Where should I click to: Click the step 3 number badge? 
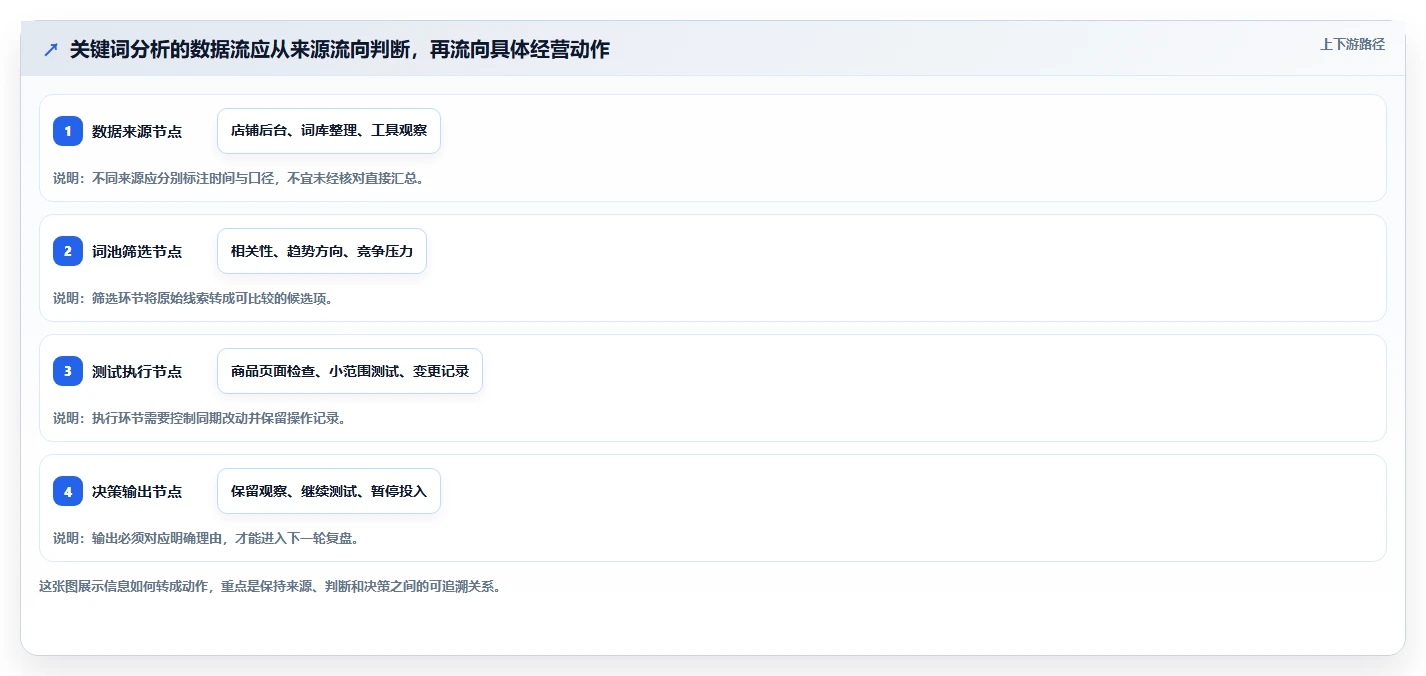68,371
